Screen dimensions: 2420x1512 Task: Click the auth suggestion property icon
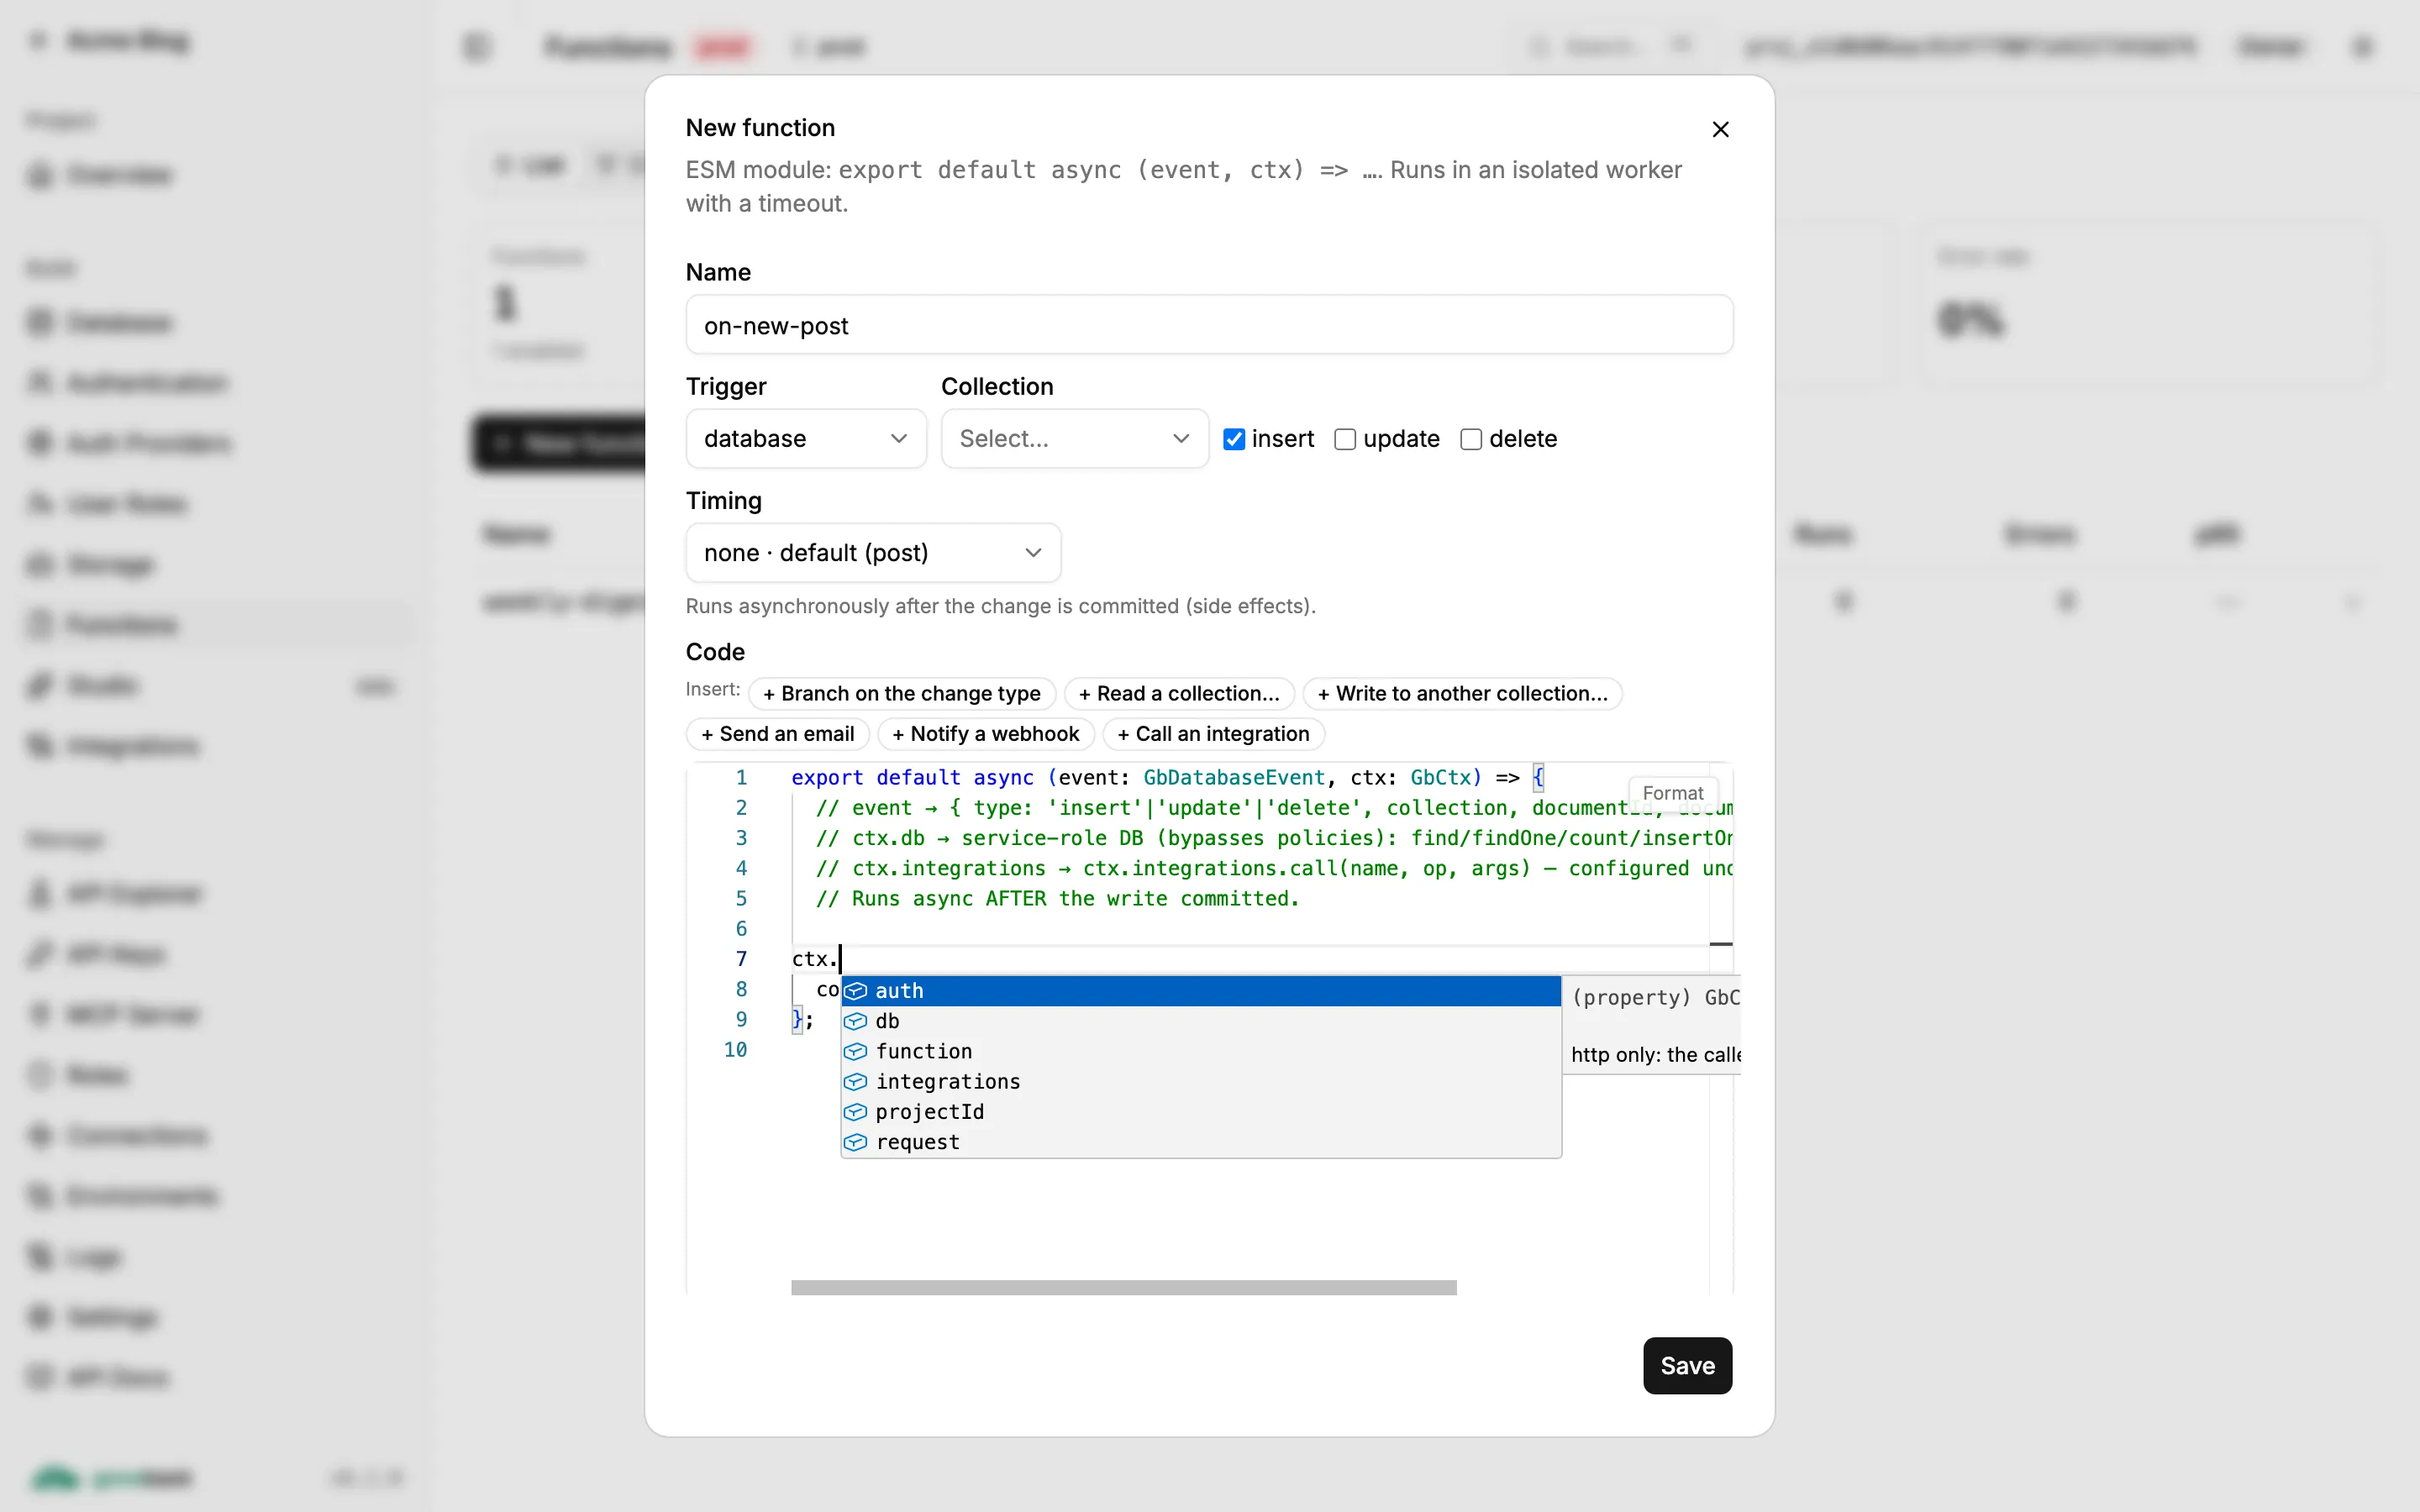tap(856, 991)
